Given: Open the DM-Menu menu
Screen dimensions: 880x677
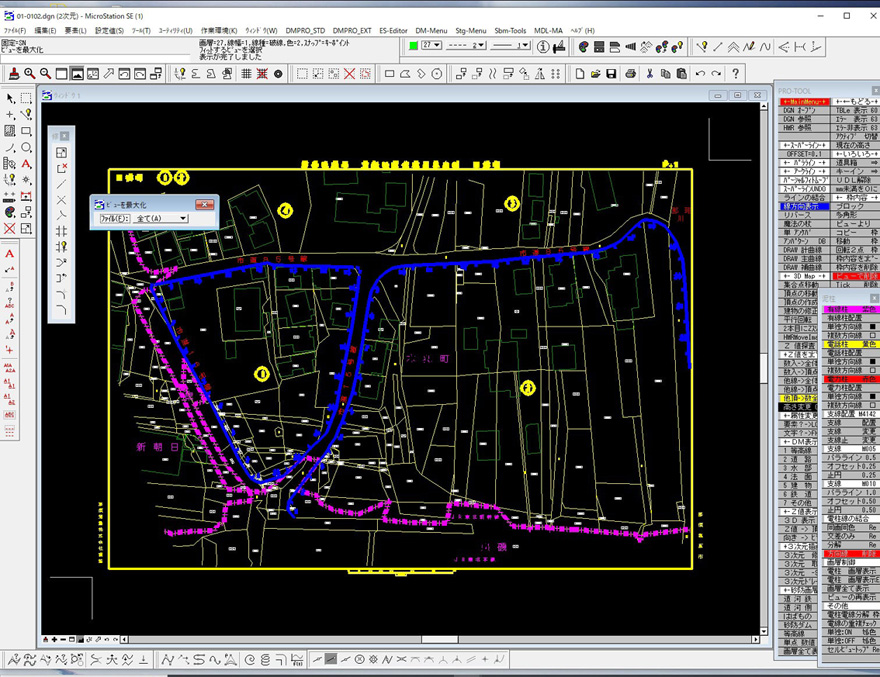Looking at the screenshot, I should coord(431,31).
